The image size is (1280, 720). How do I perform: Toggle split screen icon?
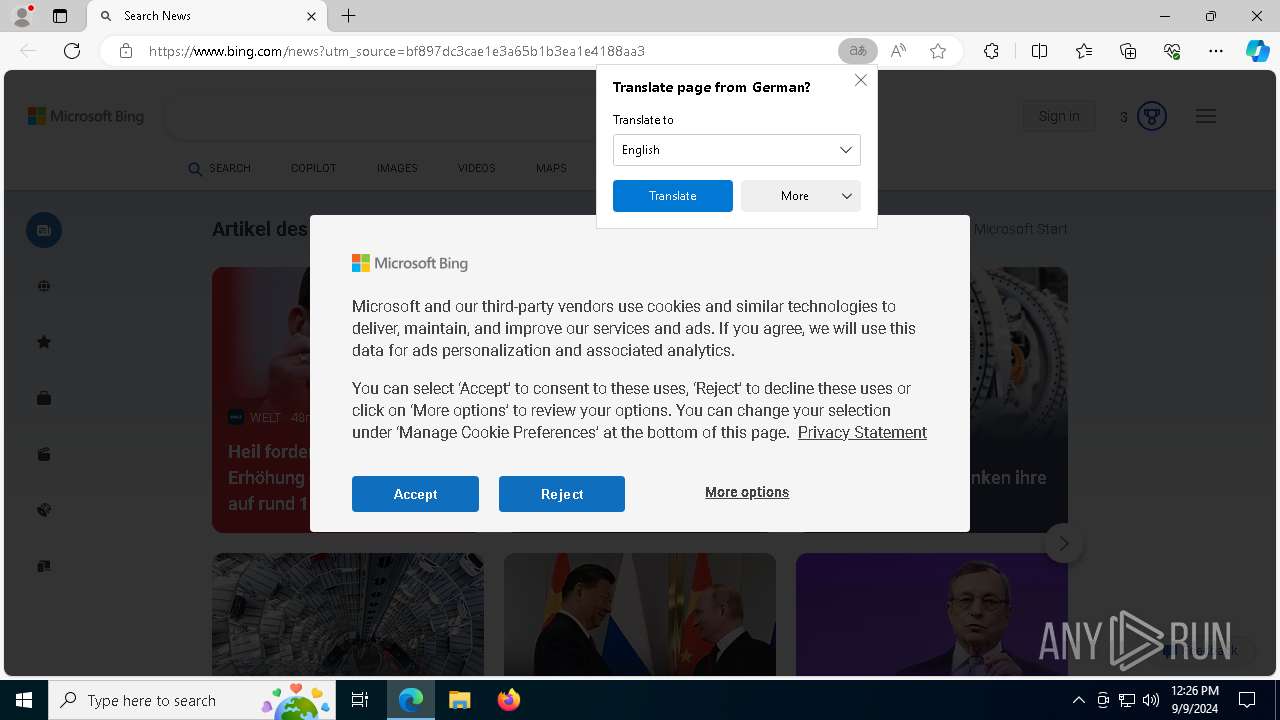(1039, 51)
